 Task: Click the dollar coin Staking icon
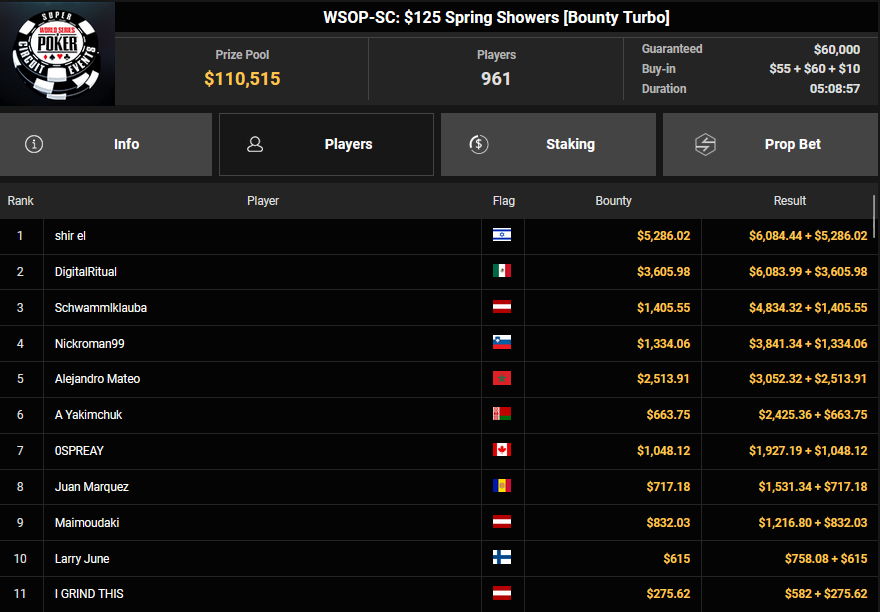pos(478,144)
